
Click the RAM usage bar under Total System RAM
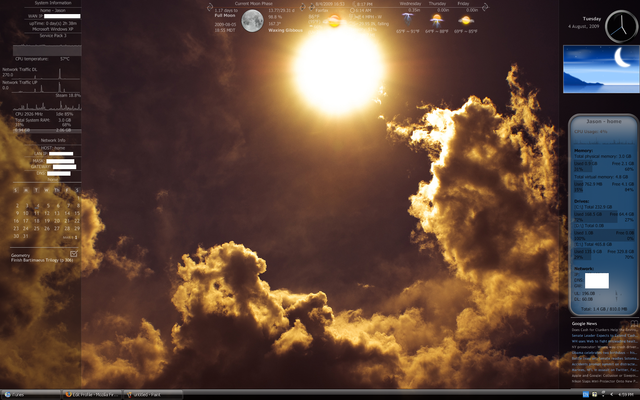[47, 131]
